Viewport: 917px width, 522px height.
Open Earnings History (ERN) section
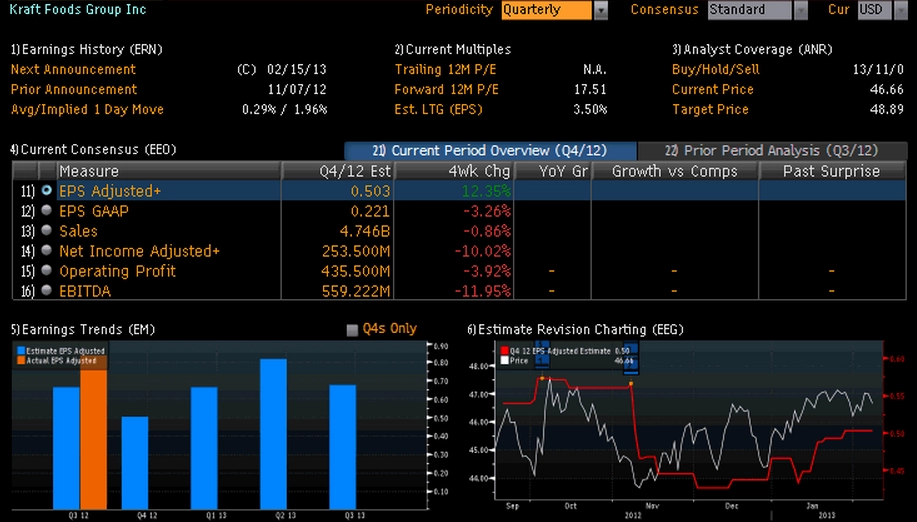[87, 50]
